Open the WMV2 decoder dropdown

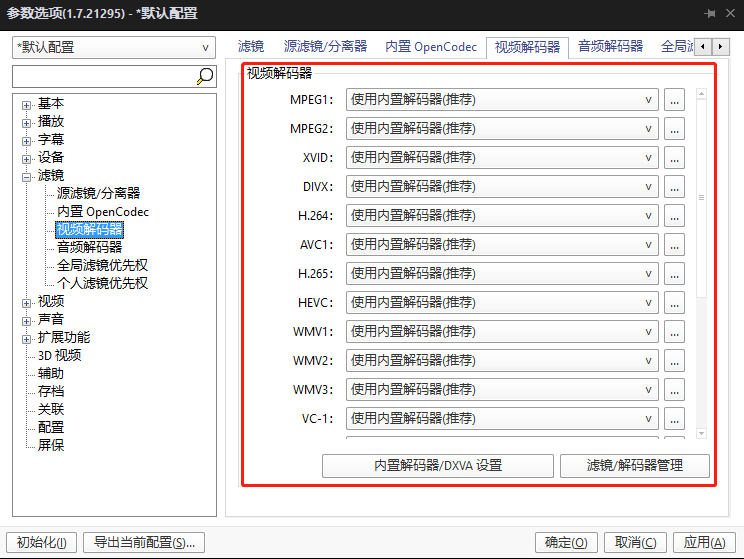coord(502,361)
